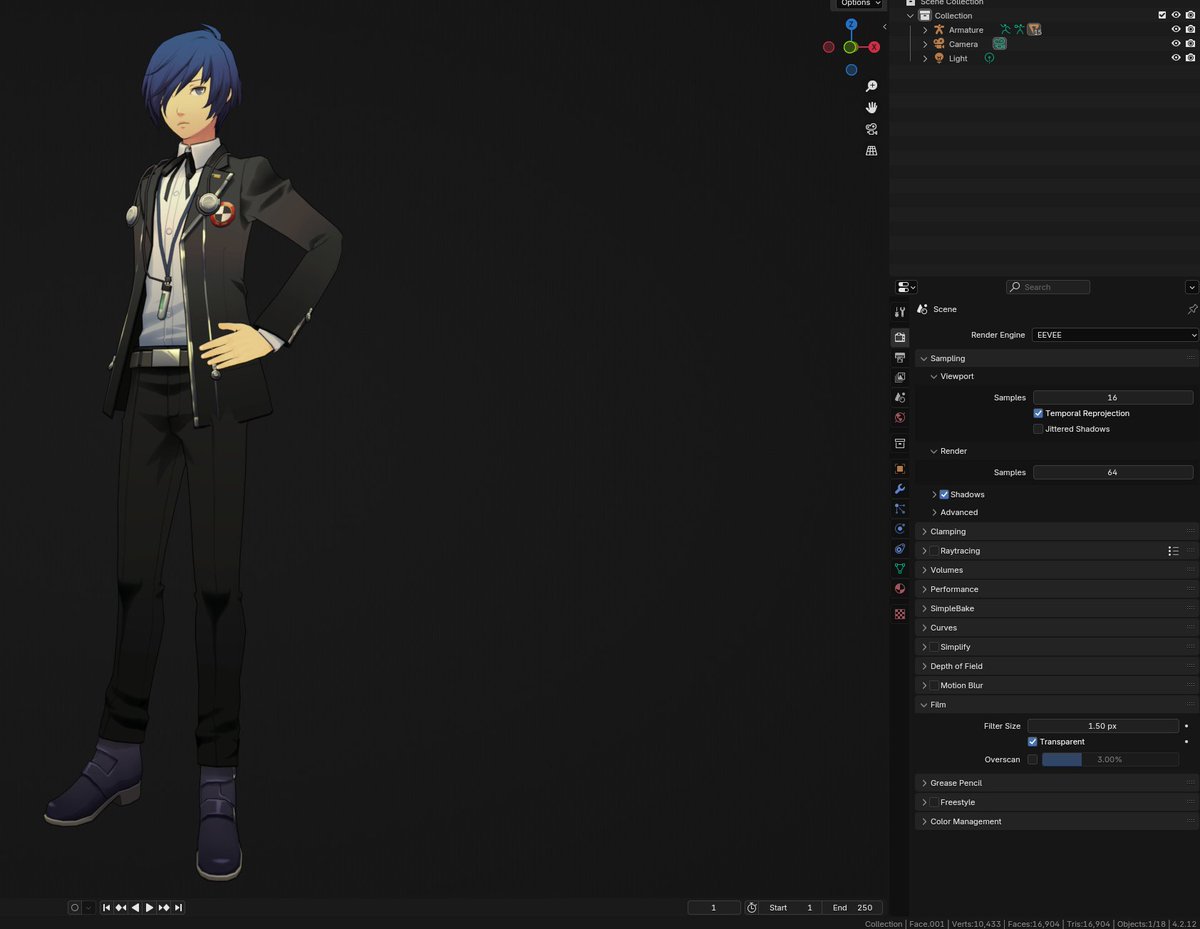Viewport: 1200px width, 929px height.
Task: Click the Camera object data icon in outliner
Action: 999,44
